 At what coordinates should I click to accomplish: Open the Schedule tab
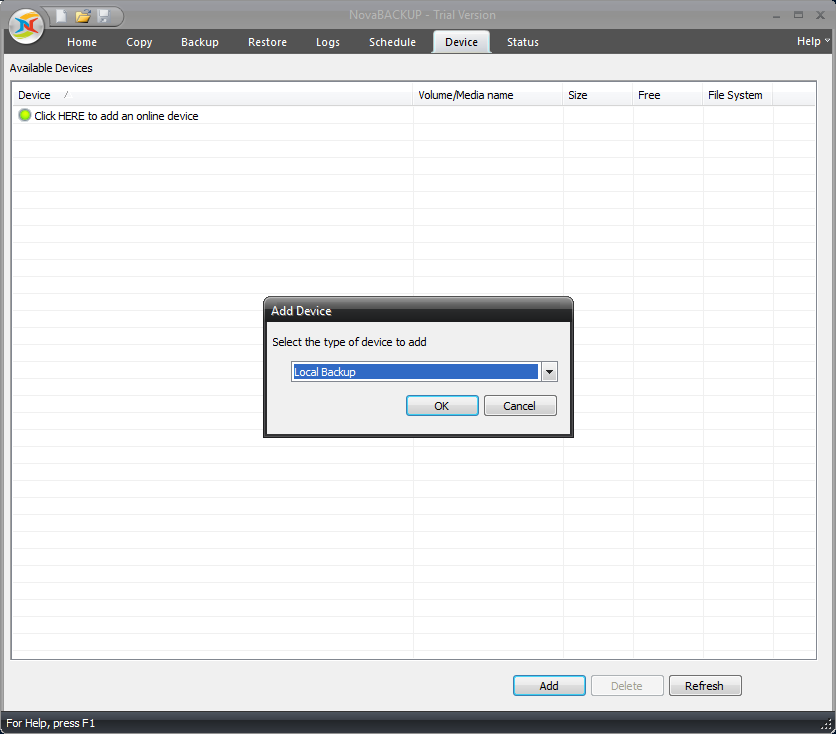[392, 42]
